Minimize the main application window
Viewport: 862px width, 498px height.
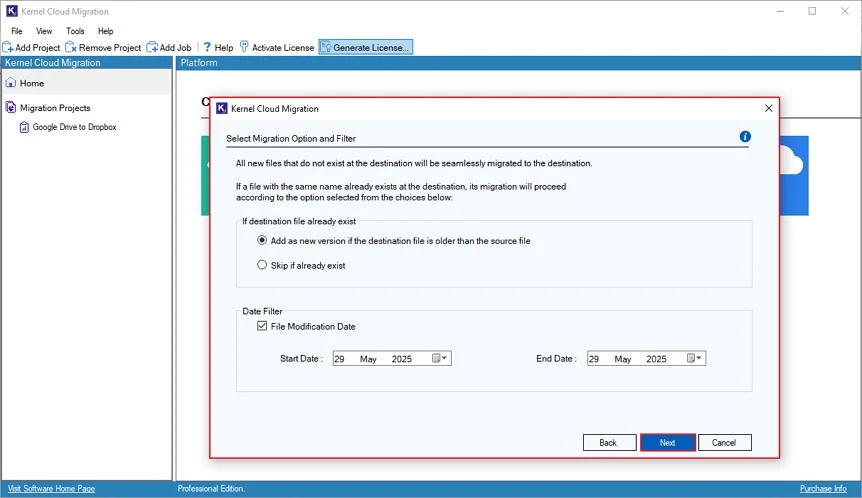pyautogui.click(x=780, y=11)
